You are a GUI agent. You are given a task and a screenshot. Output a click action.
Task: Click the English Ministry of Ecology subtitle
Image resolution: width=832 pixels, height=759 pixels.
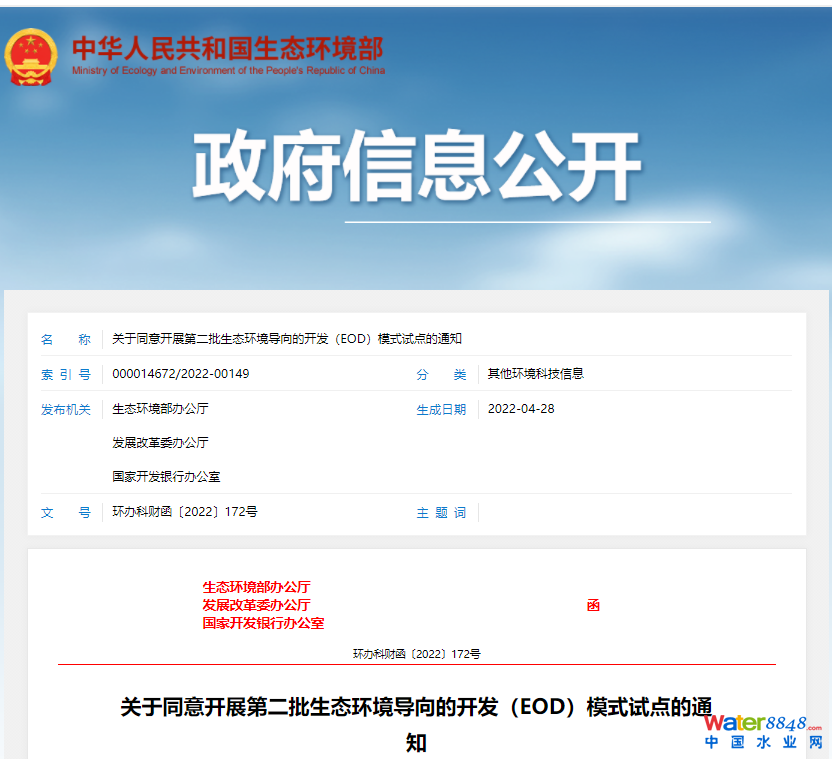tap(228, 71)
